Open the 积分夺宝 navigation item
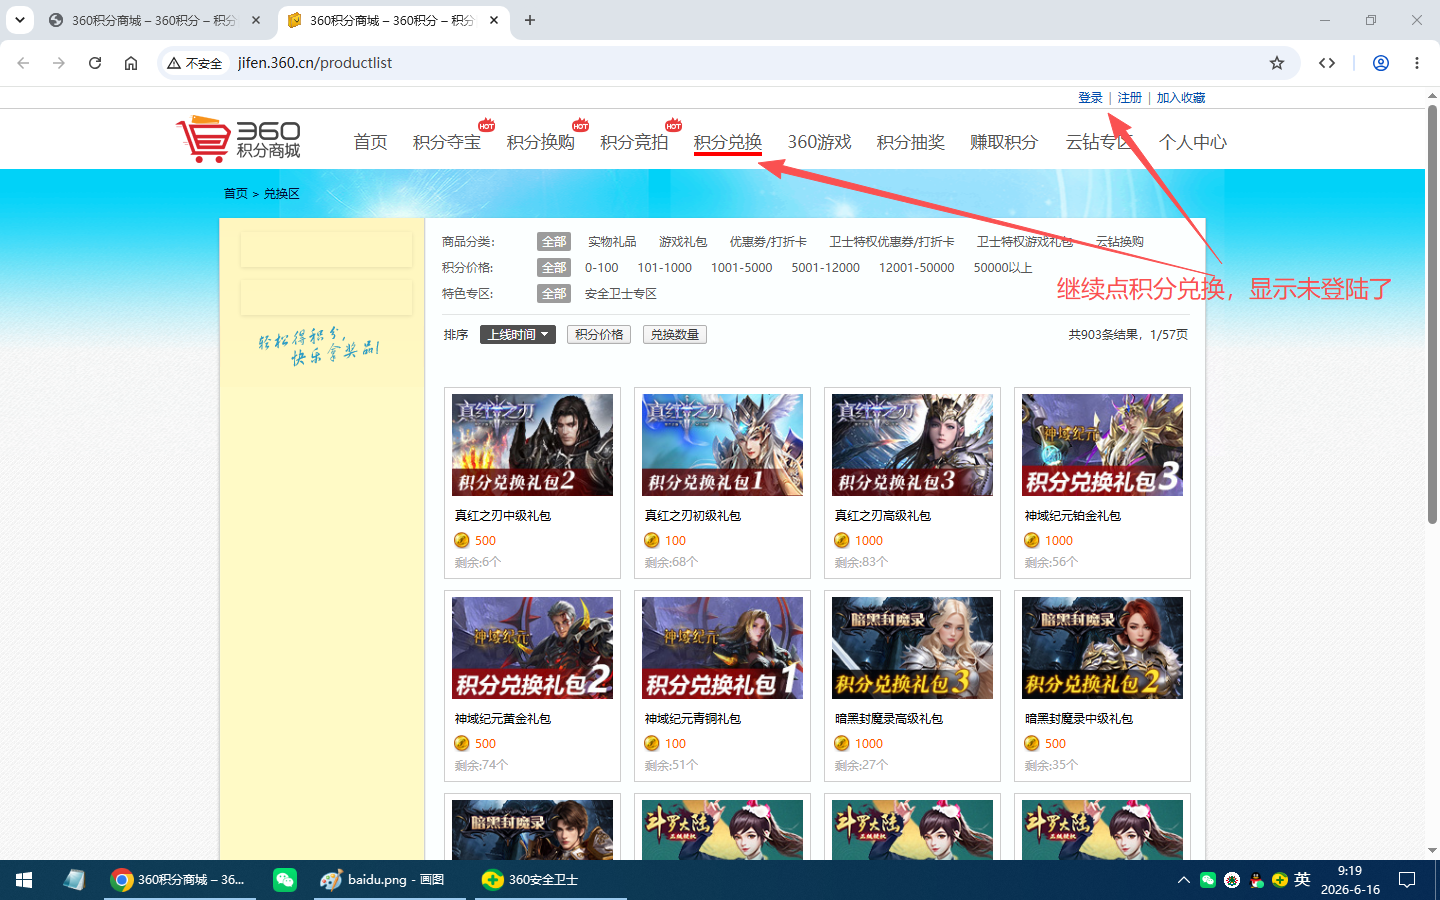 [x=447, y=142]
